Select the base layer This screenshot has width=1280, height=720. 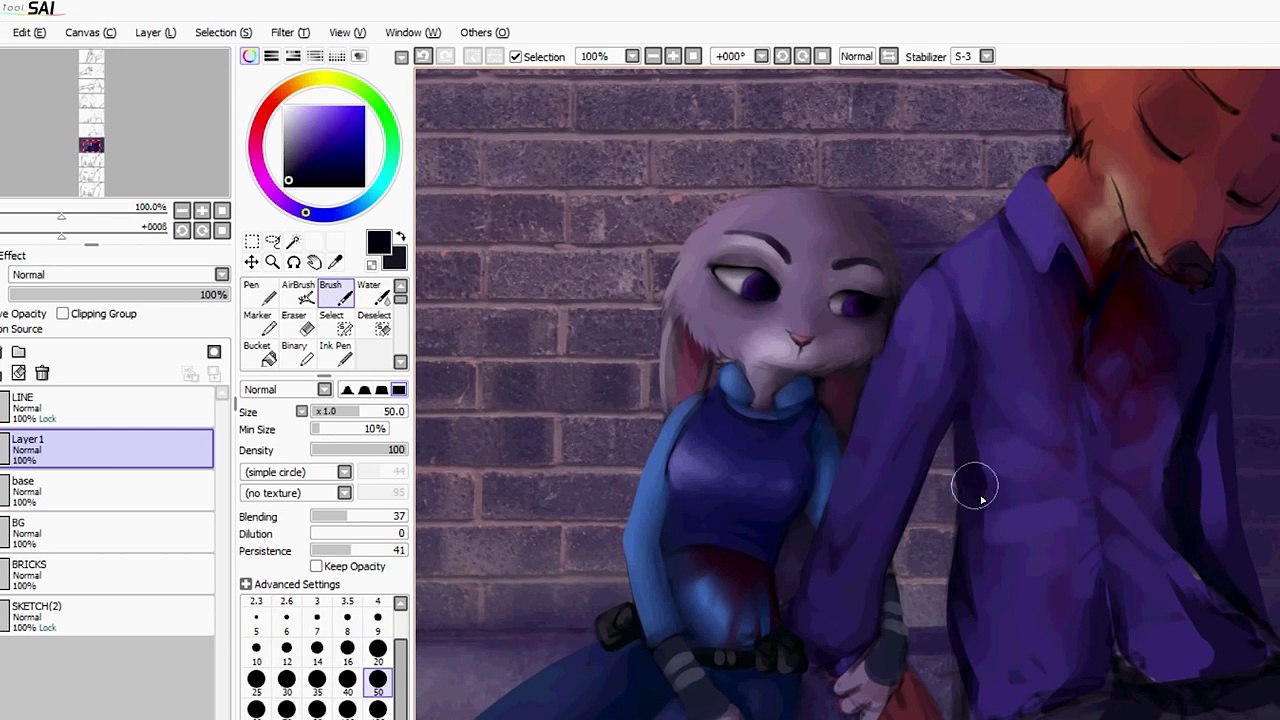pyautogui.click(x=107, y=491)
